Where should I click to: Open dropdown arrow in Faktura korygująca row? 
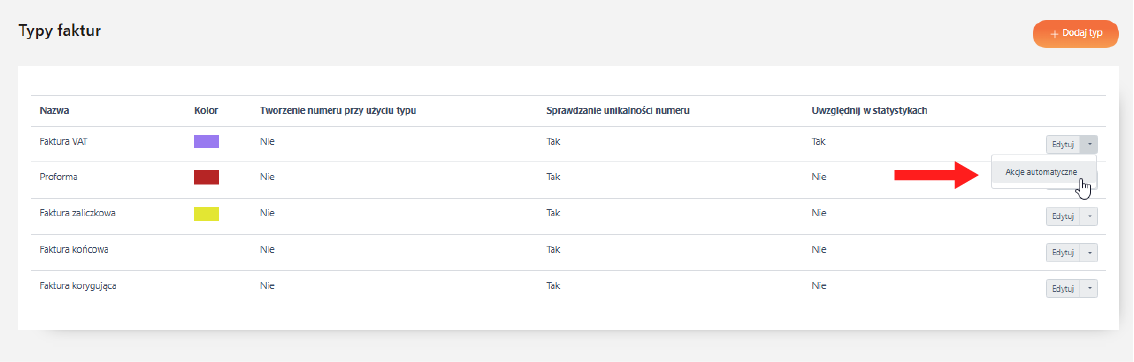(x=1089, y=288)
